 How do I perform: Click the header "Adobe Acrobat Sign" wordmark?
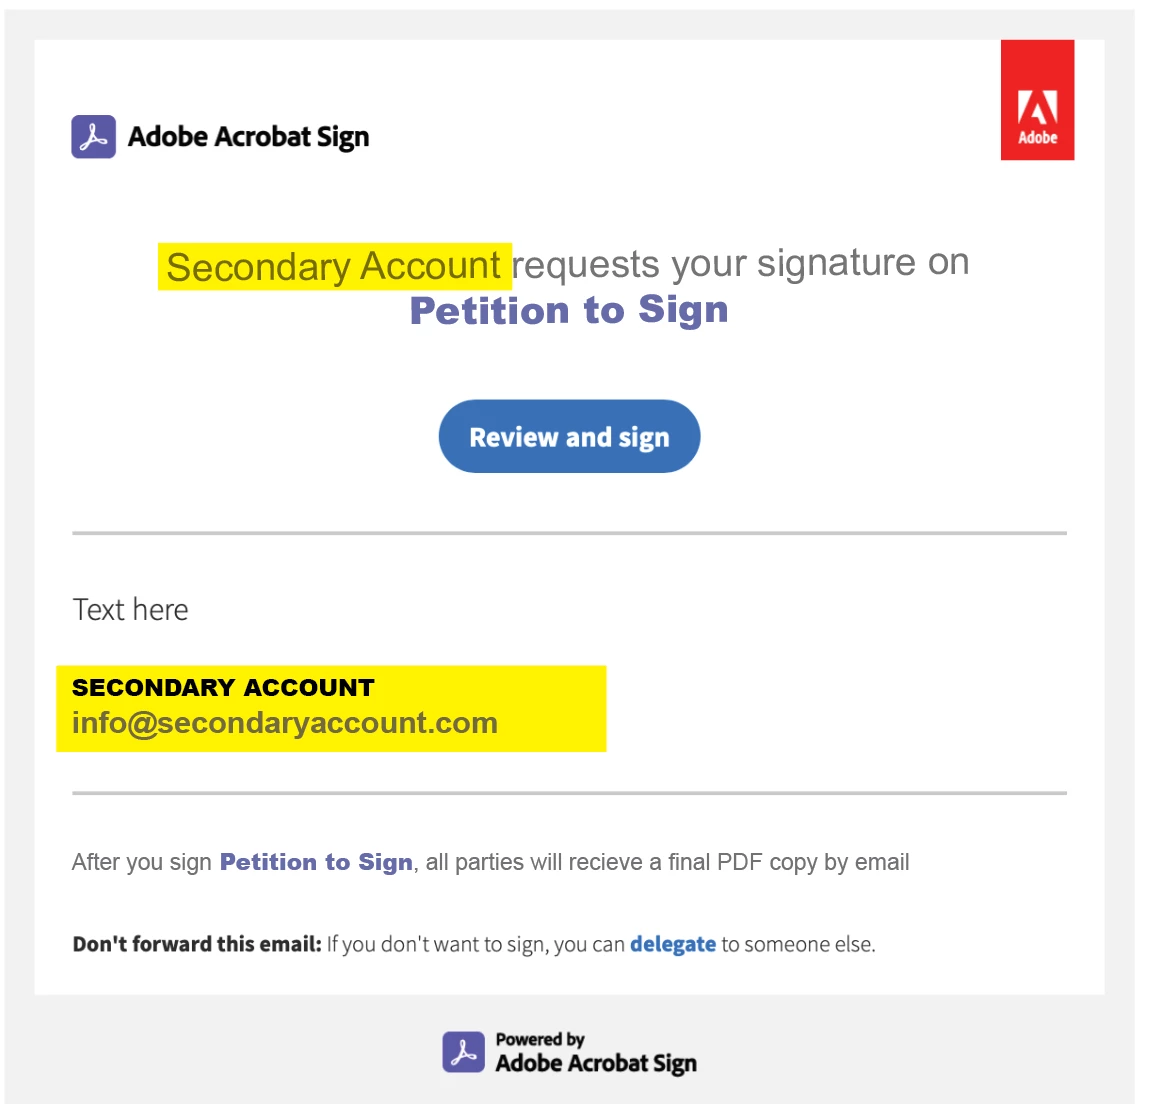click(x=248, y=137)
